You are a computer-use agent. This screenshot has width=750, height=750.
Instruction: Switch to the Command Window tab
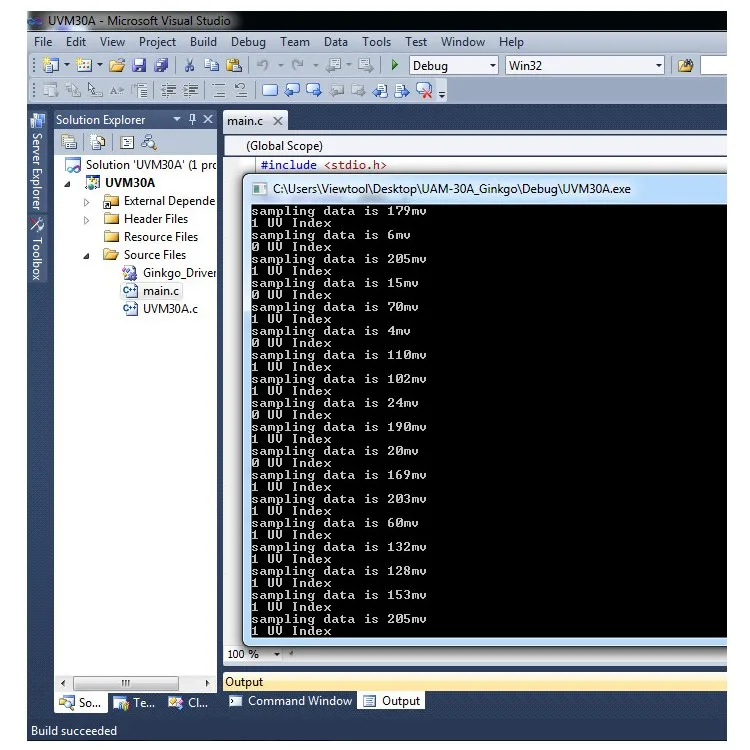click(x=290, y=701)
